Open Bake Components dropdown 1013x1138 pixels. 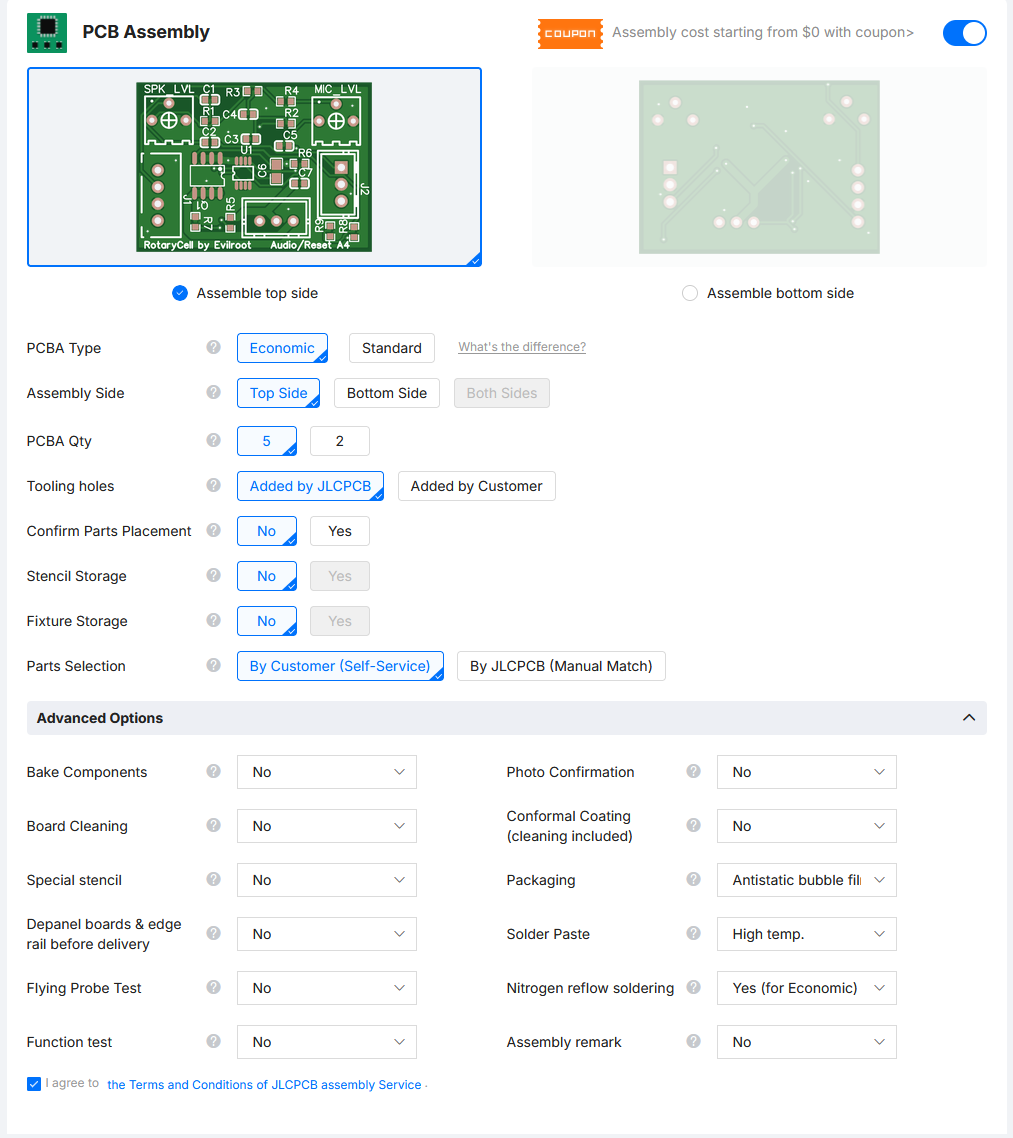click(327, 772)
